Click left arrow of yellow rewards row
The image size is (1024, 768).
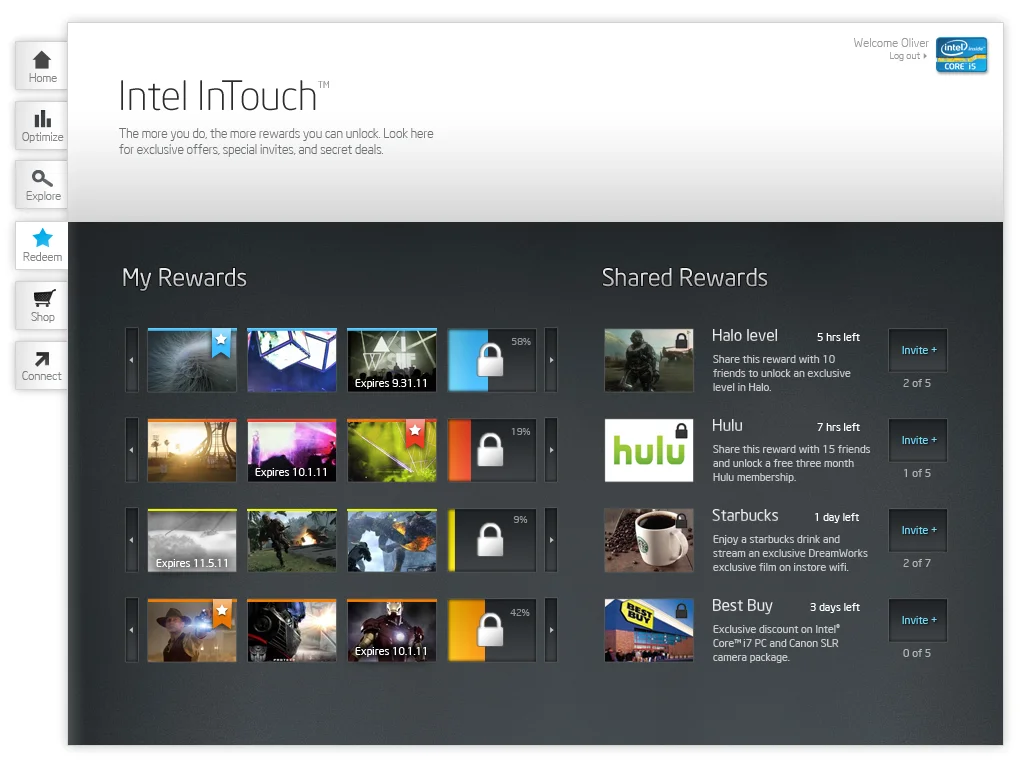(132, 540)
